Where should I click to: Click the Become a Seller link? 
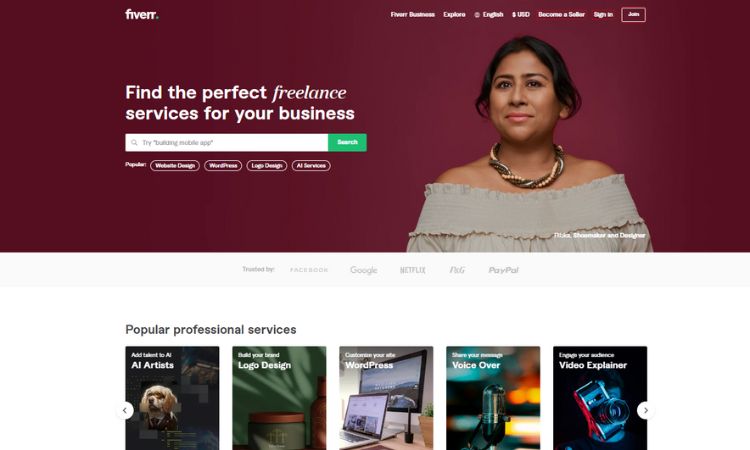[562, 15]
